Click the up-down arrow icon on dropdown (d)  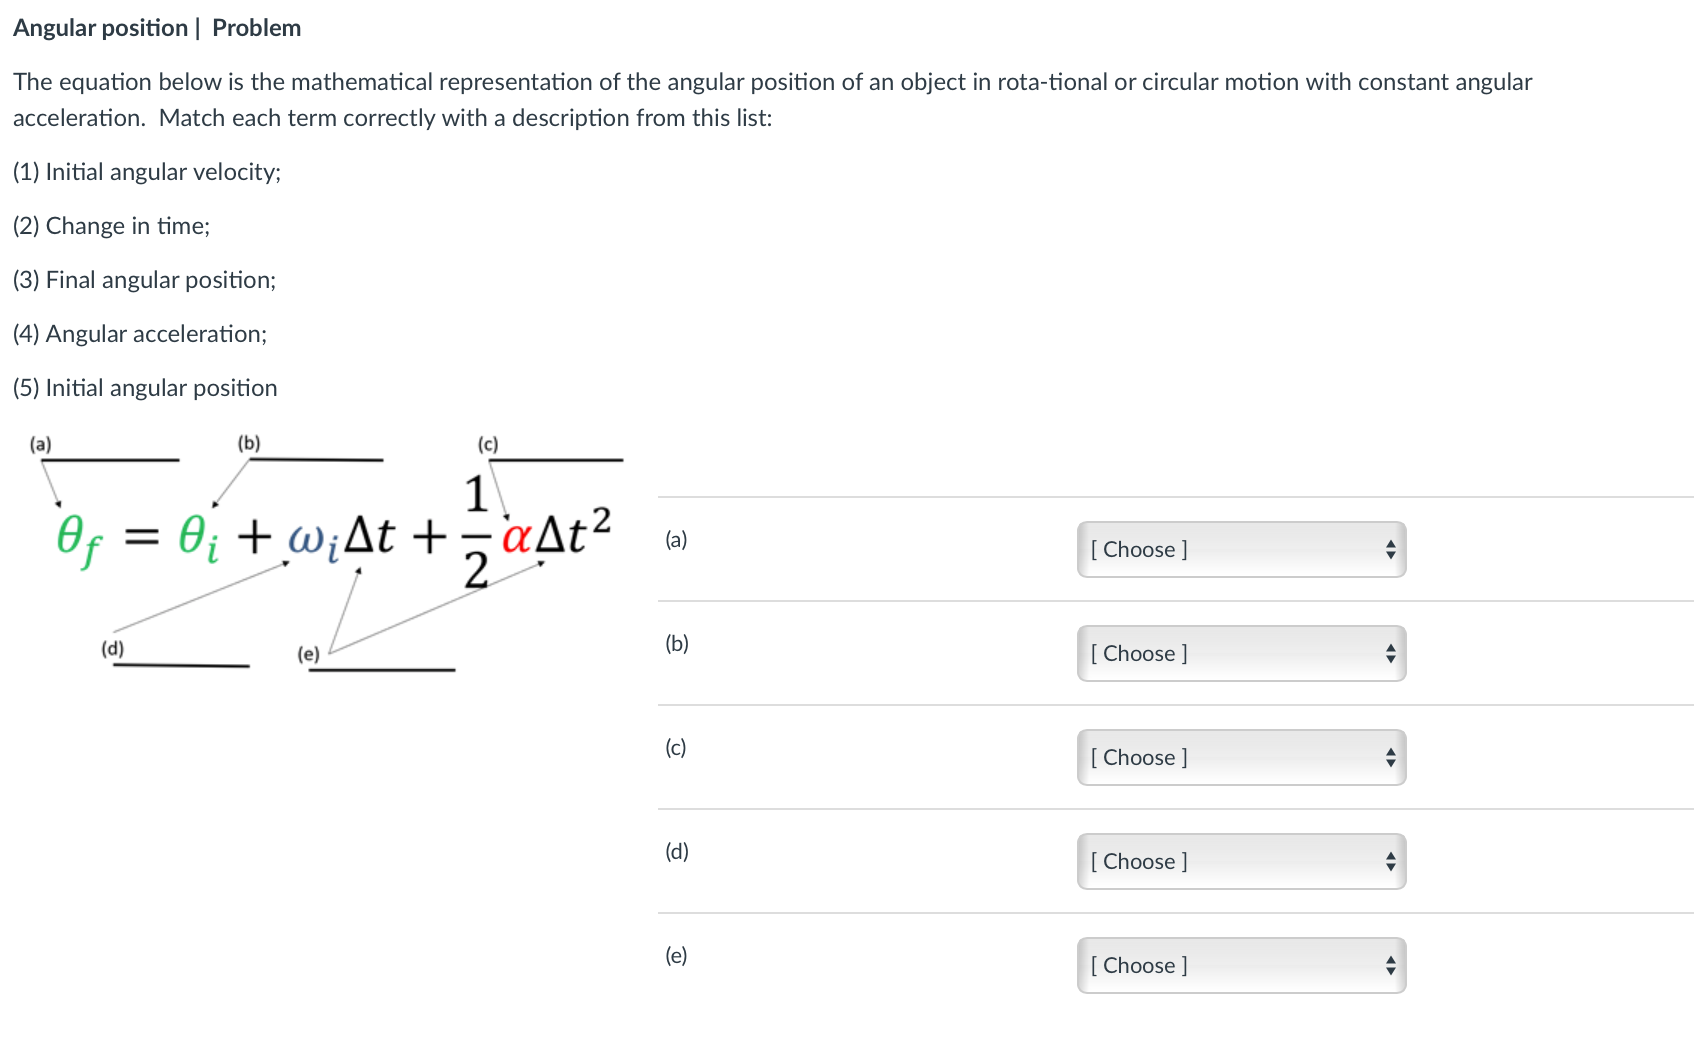pyautogui.click(x=1389, y=861)
